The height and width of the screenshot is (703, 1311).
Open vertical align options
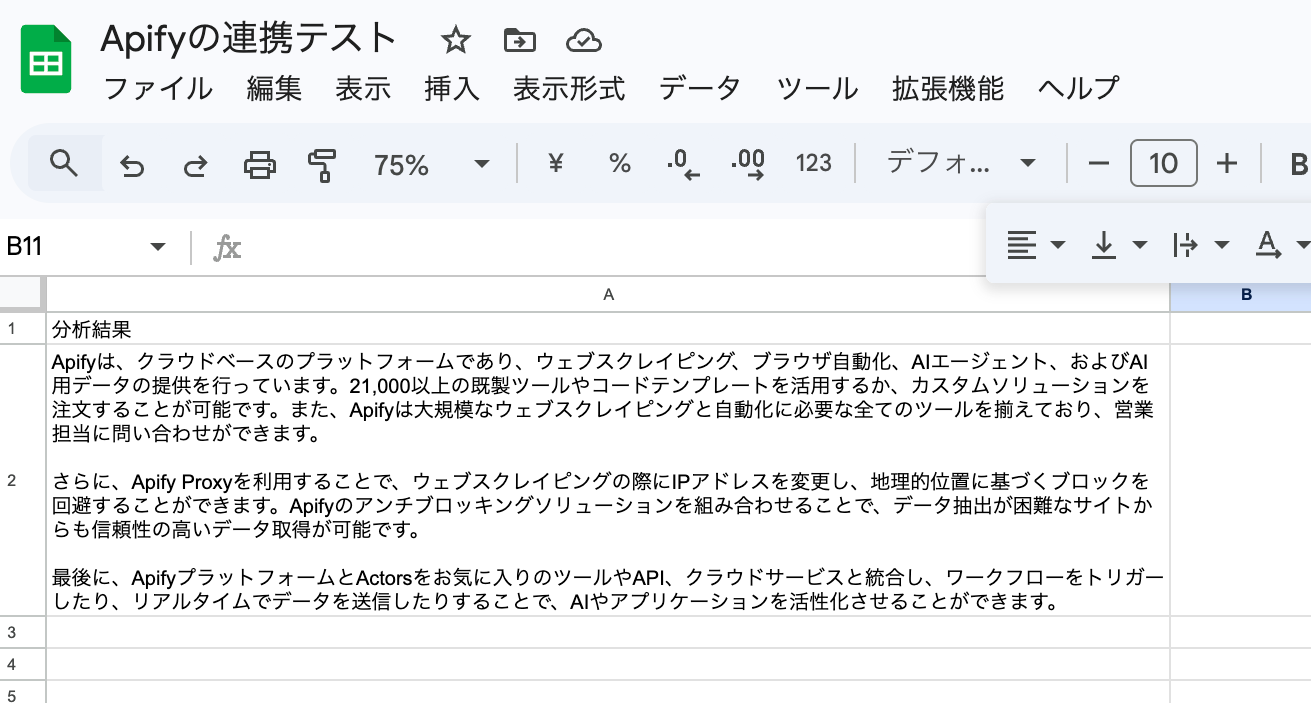1104,245
